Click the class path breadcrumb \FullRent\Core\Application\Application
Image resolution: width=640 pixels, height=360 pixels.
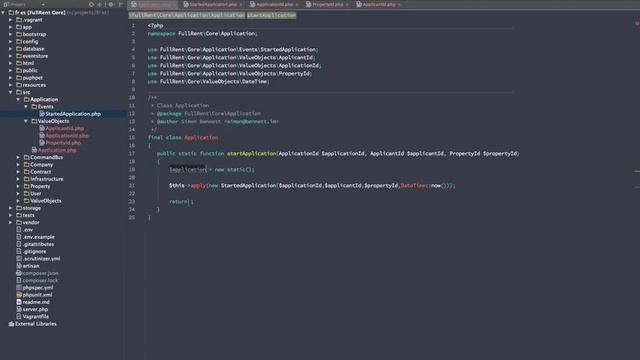pyautogui.click(x=187, y=15)
